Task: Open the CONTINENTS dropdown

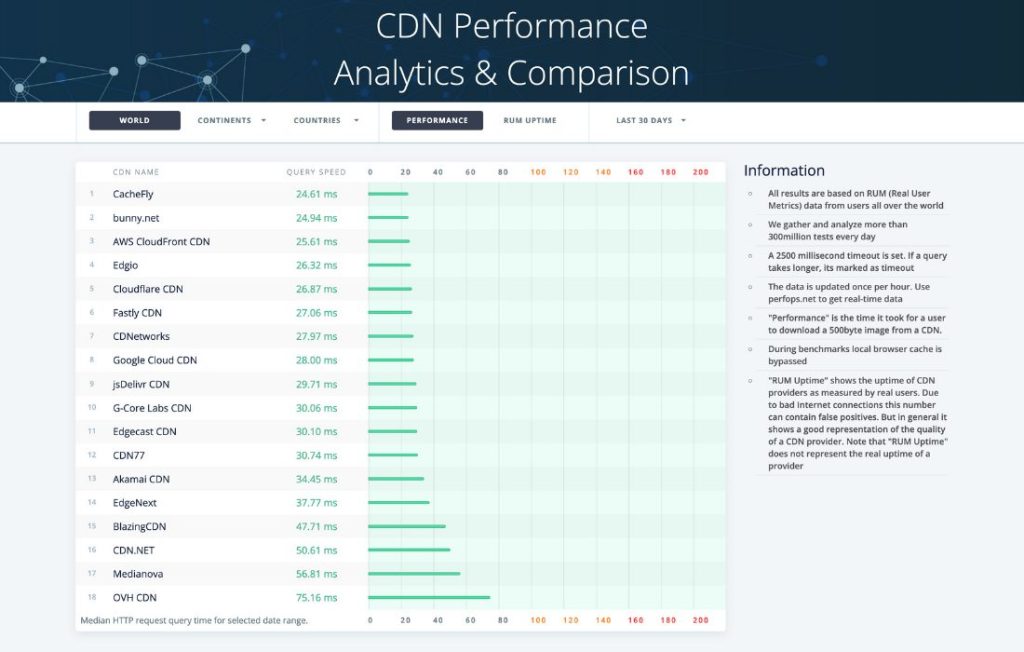Action: pos(231,120)
